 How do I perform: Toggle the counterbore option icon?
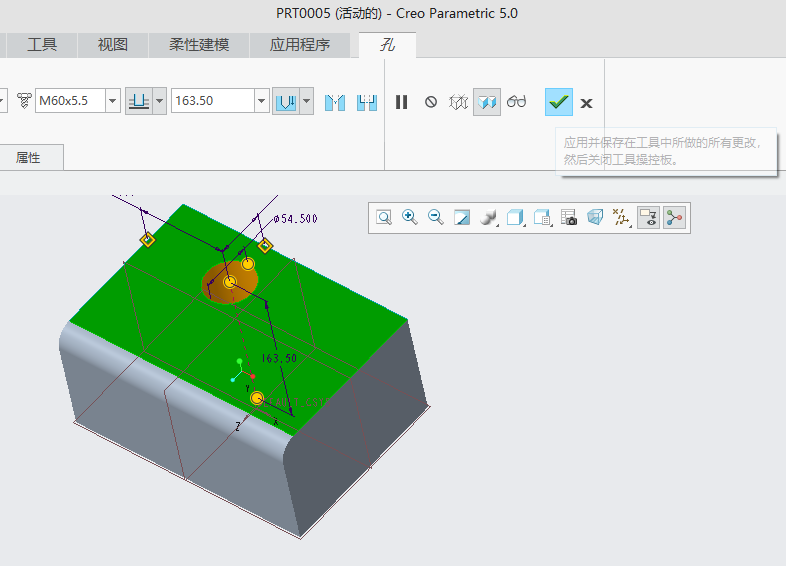click(367, 102)
